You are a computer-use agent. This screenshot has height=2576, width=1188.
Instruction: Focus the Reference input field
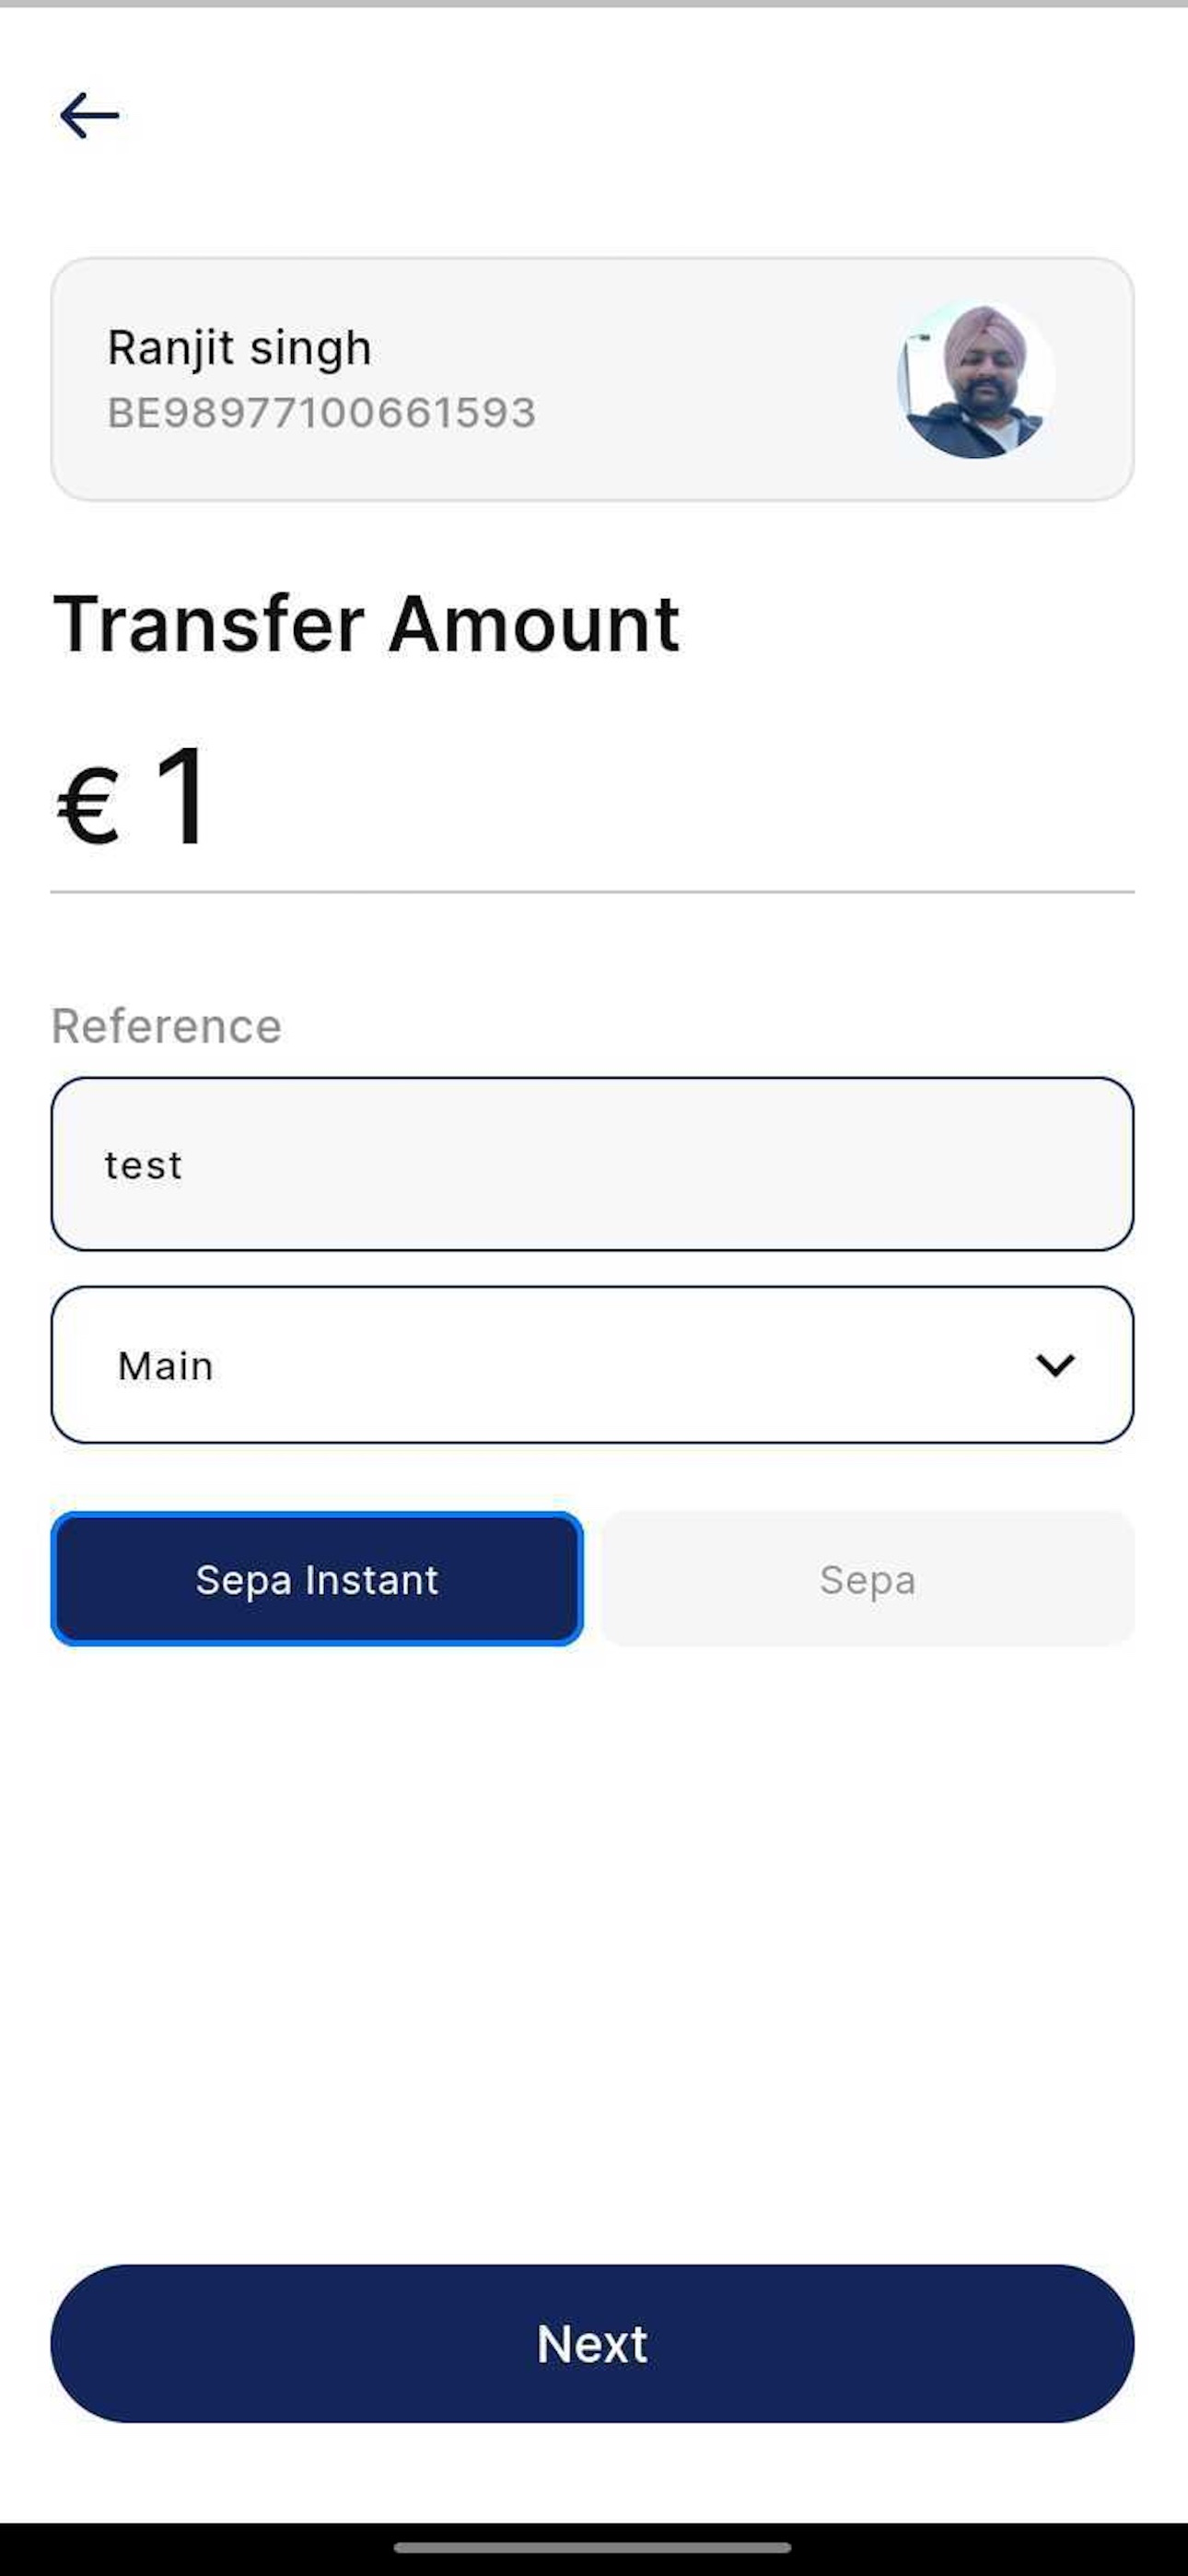592,1164
